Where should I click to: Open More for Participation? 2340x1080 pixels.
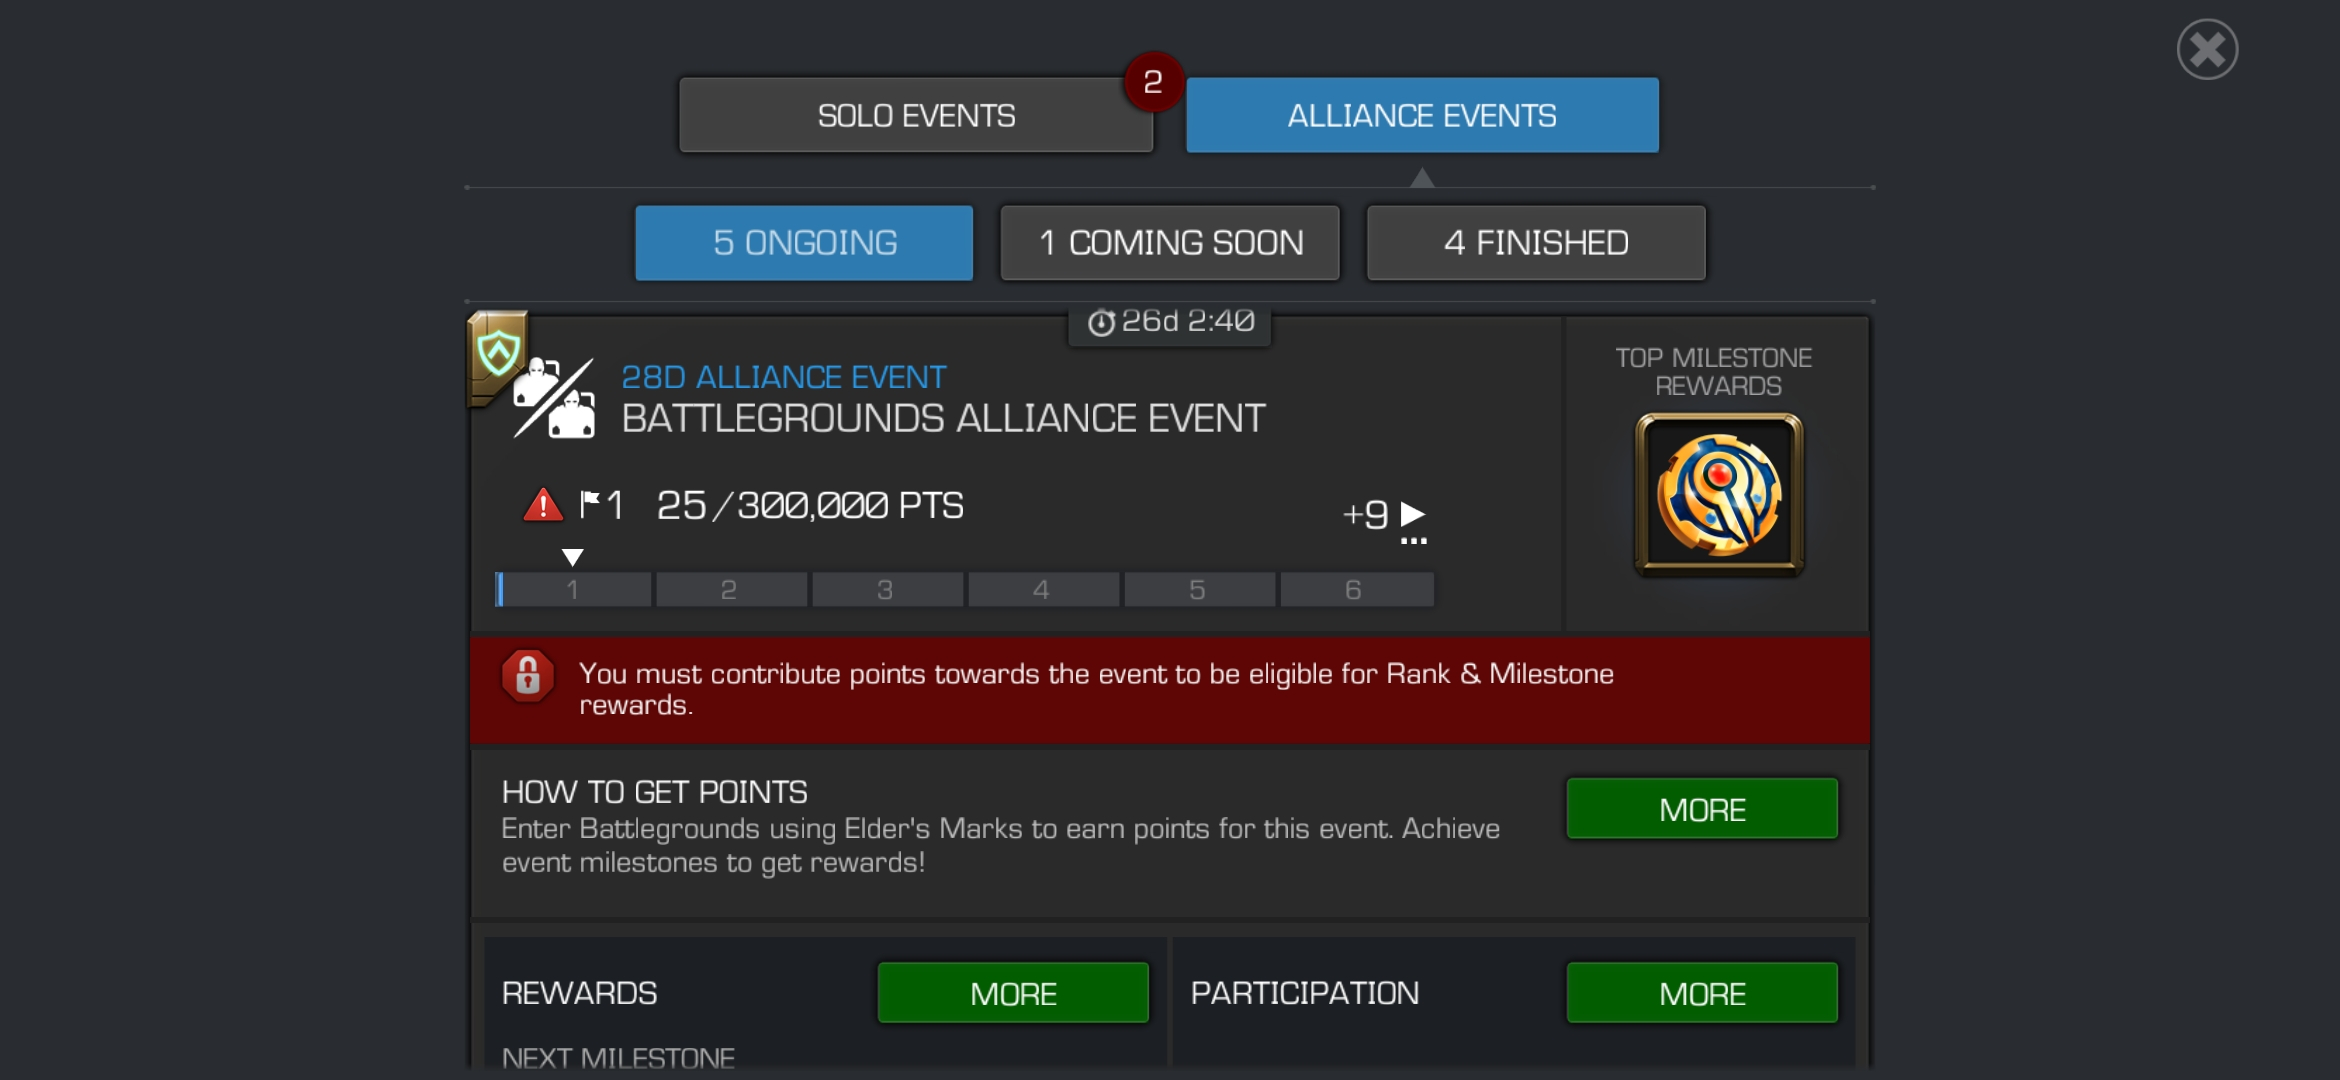tap(1702, 993)
